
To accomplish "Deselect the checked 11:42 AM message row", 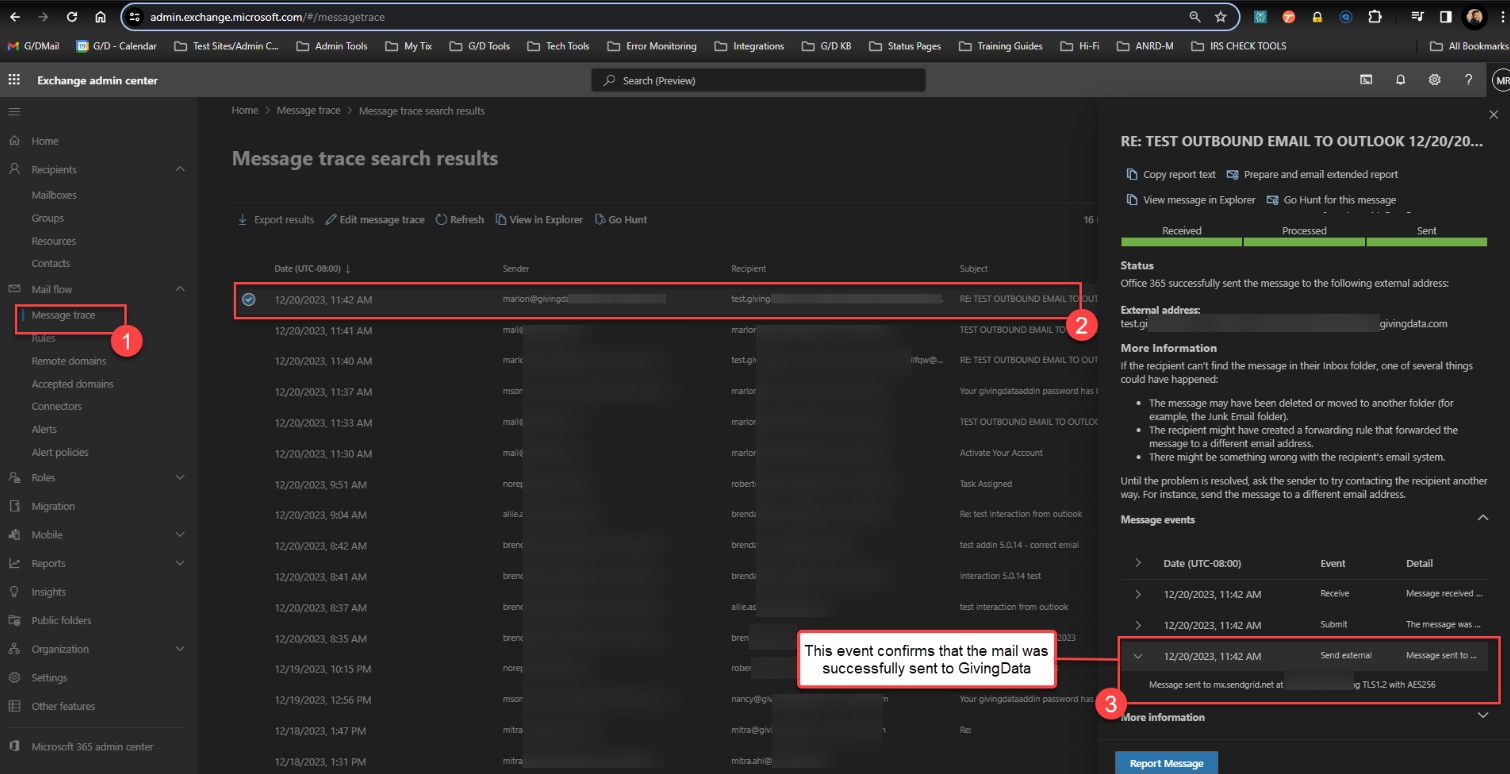I will coord(249,299).
